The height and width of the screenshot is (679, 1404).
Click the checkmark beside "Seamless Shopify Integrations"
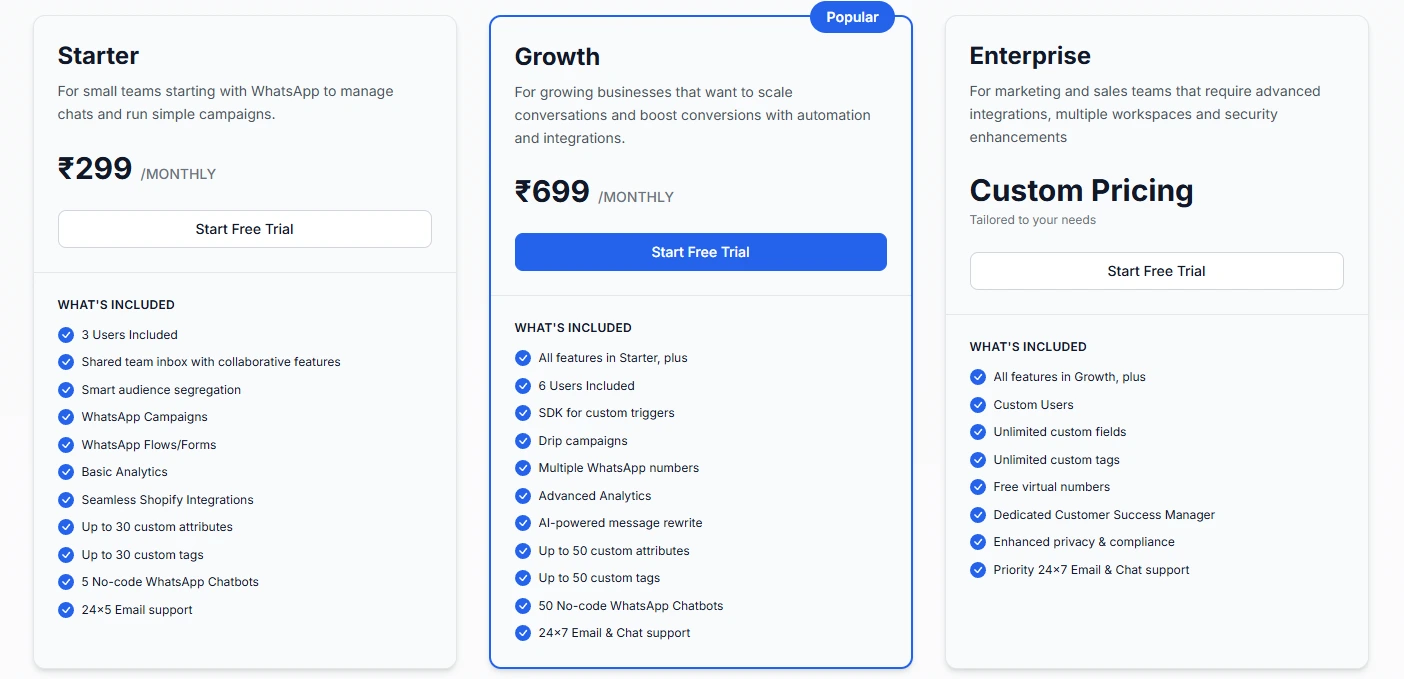[66, 500]
